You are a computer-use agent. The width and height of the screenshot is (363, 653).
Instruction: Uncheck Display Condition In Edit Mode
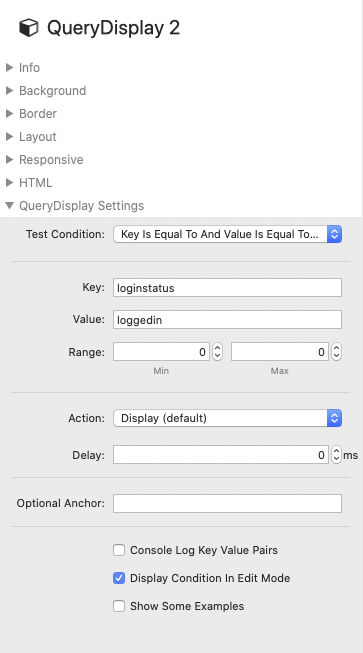119,578
